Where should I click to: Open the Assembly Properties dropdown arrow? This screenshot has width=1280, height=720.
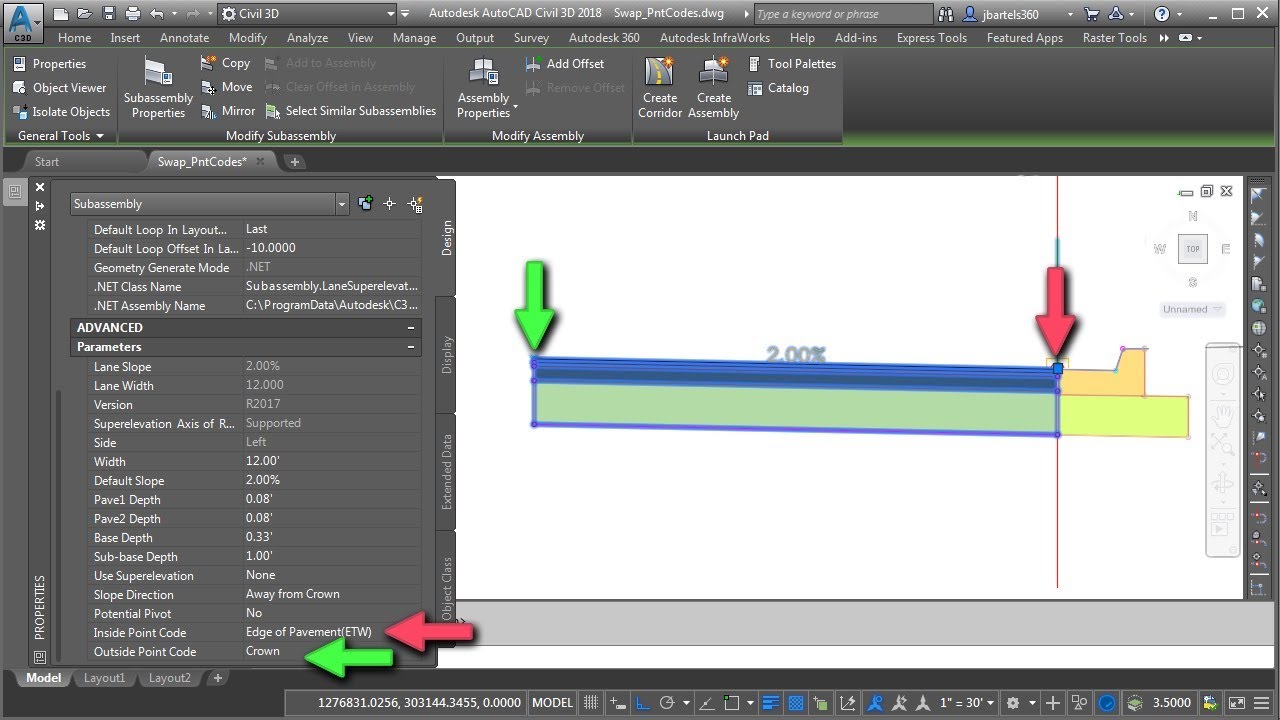tap(515, 107)
